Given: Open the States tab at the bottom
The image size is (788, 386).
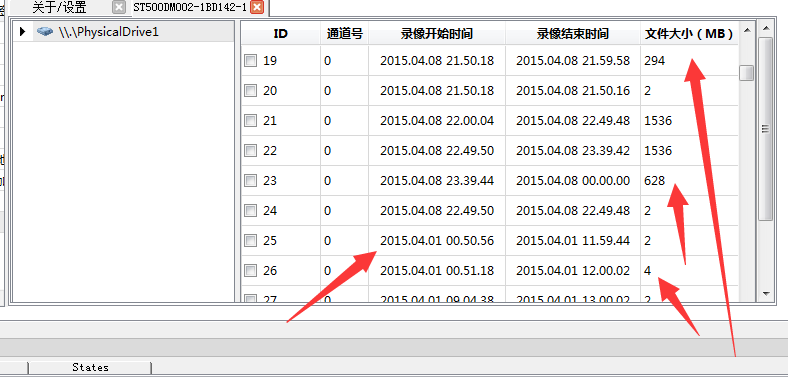Looking at the screenshot, I should [90, 367].
